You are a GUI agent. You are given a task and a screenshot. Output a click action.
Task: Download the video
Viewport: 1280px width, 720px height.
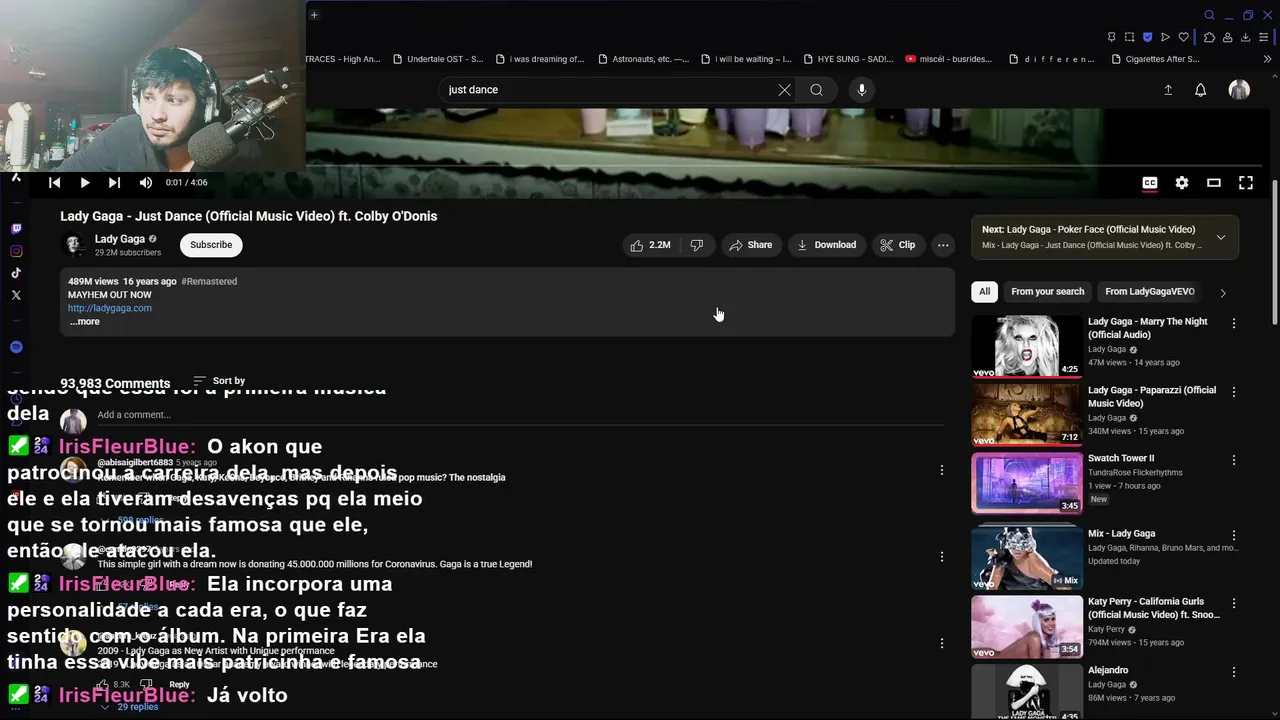[x=826, y=245]
